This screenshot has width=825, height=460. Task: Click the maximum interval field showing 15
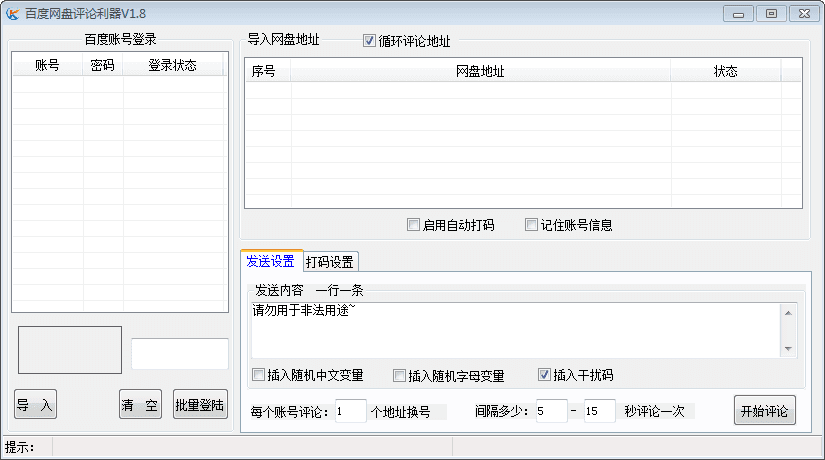[599, 411]
